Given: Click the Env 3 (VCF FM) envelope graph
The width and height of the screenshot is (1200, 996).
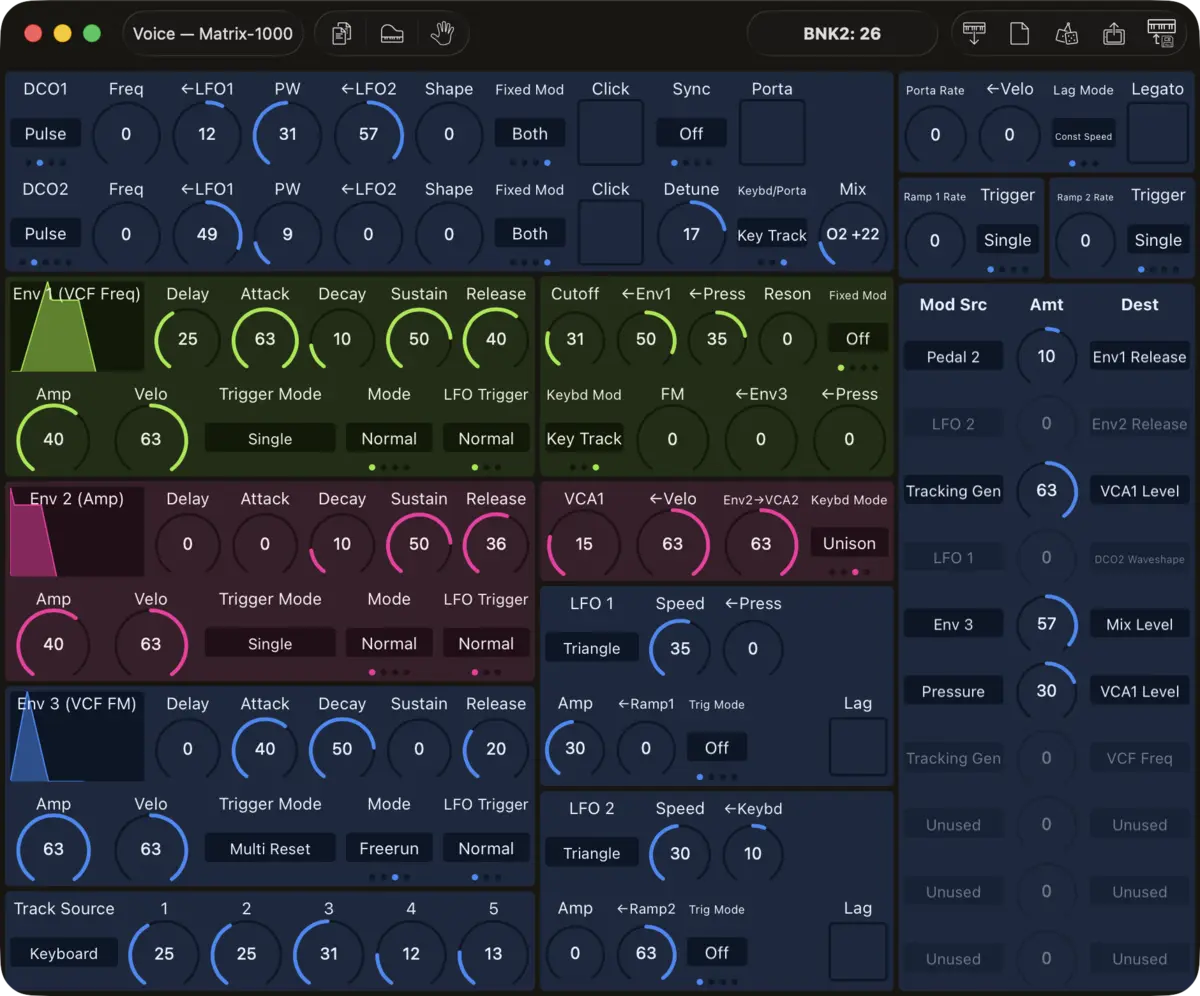Looking at the screenshot, I should 77,737.
